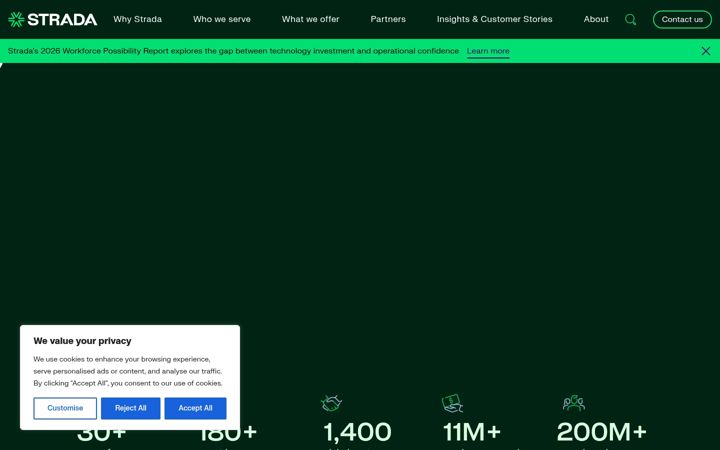
Task: Click the money-in-hand icon above 11M+
Action: [x=452, y=403]
